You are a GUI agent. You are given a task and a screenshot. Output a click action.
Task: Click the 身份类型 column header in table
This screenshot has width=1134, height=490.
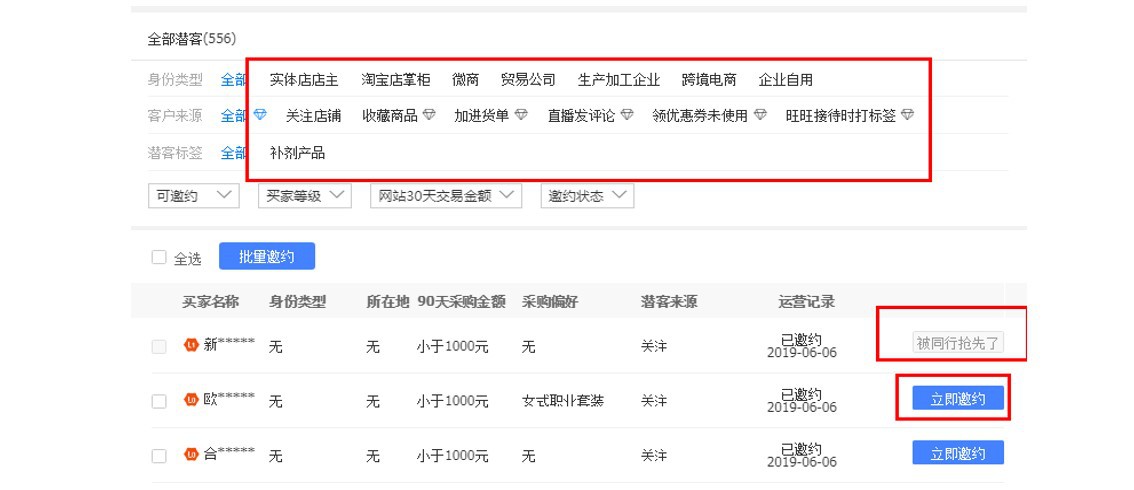[x=297, y=301]
